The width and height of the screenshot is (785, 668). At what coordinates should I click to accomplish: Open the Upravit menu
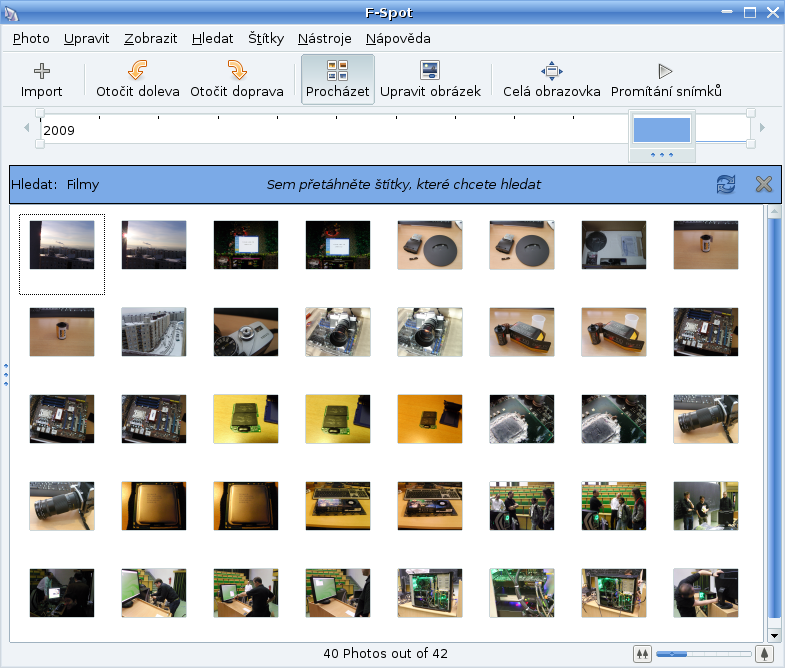click(x=87, y=39)
